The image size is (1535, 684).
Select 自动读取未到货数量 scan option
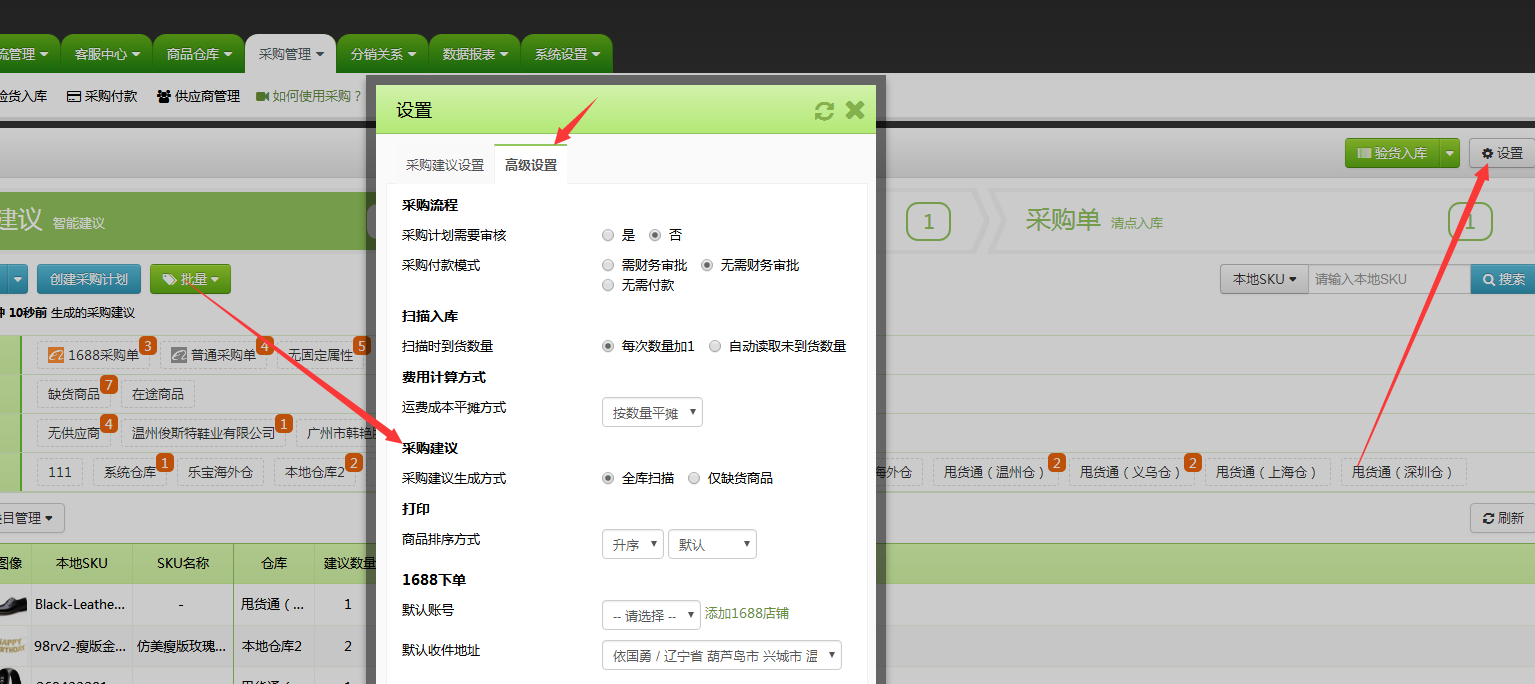coord(715,346)
